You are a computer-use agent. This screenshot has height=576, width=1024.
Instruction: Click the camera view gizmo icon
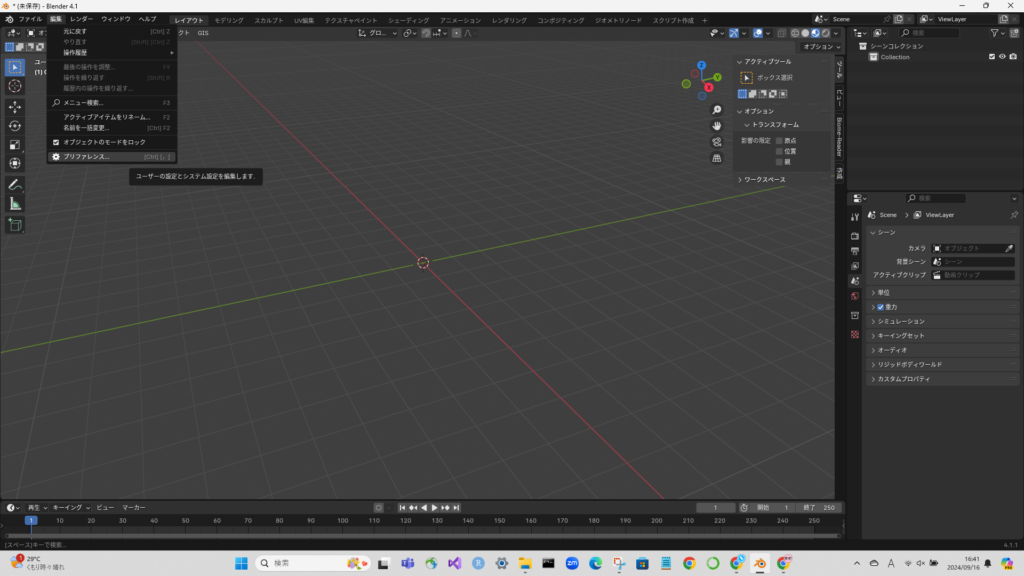coord(717,142)
